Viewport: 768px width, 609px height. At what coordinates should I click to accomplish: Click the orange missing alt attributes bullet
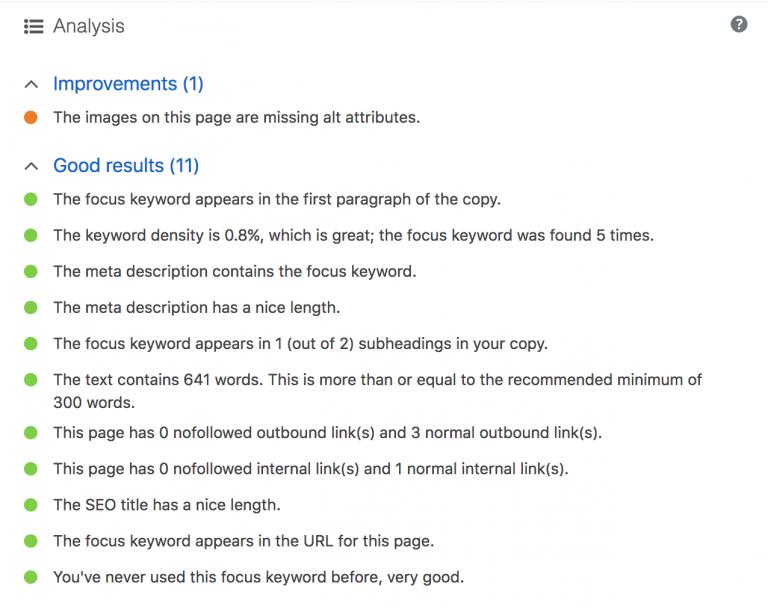pyautogui.click(x=31, y=118)
